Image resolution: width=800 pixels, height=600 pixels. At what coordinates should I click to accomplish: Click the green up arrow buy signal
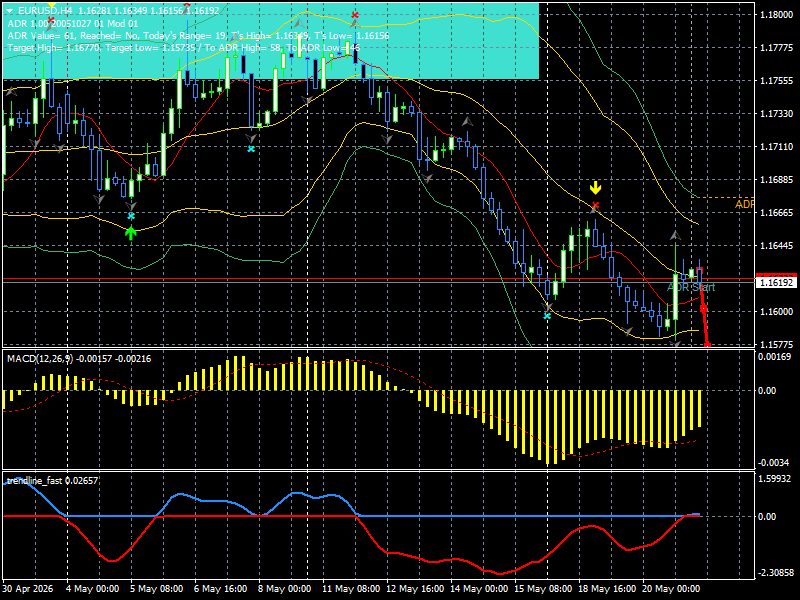[131, 234]
